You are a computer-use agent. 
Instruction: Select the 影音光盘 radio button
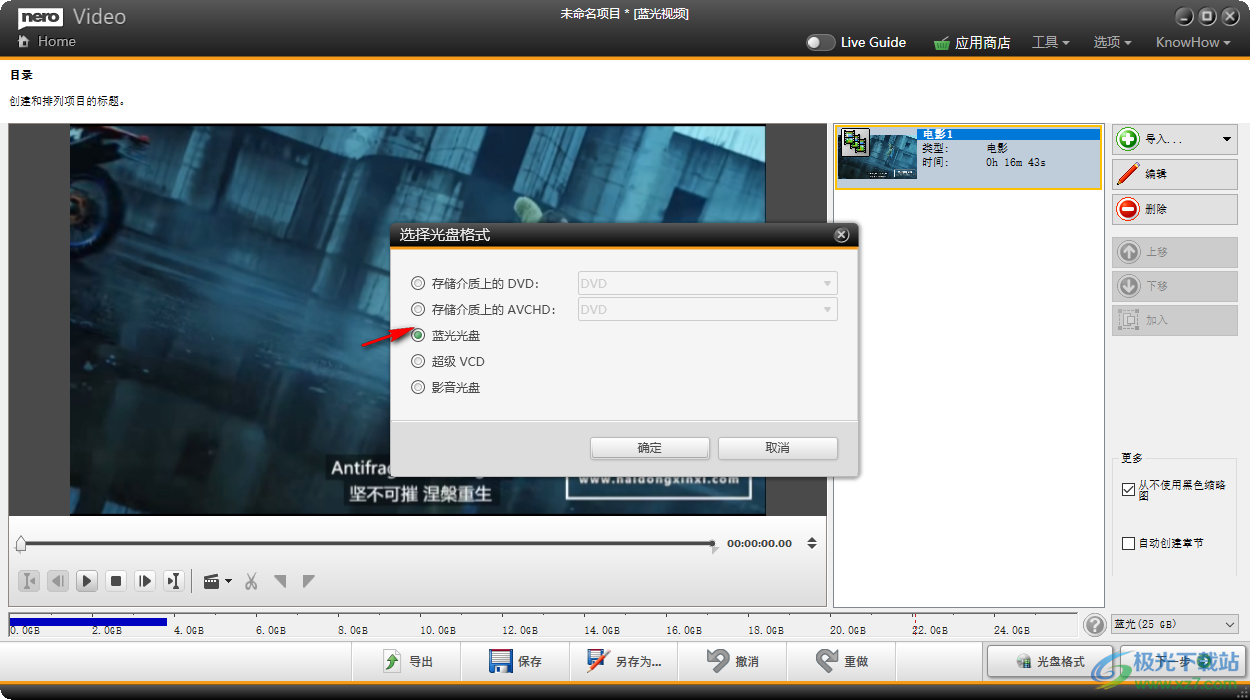tap(418, 387)
